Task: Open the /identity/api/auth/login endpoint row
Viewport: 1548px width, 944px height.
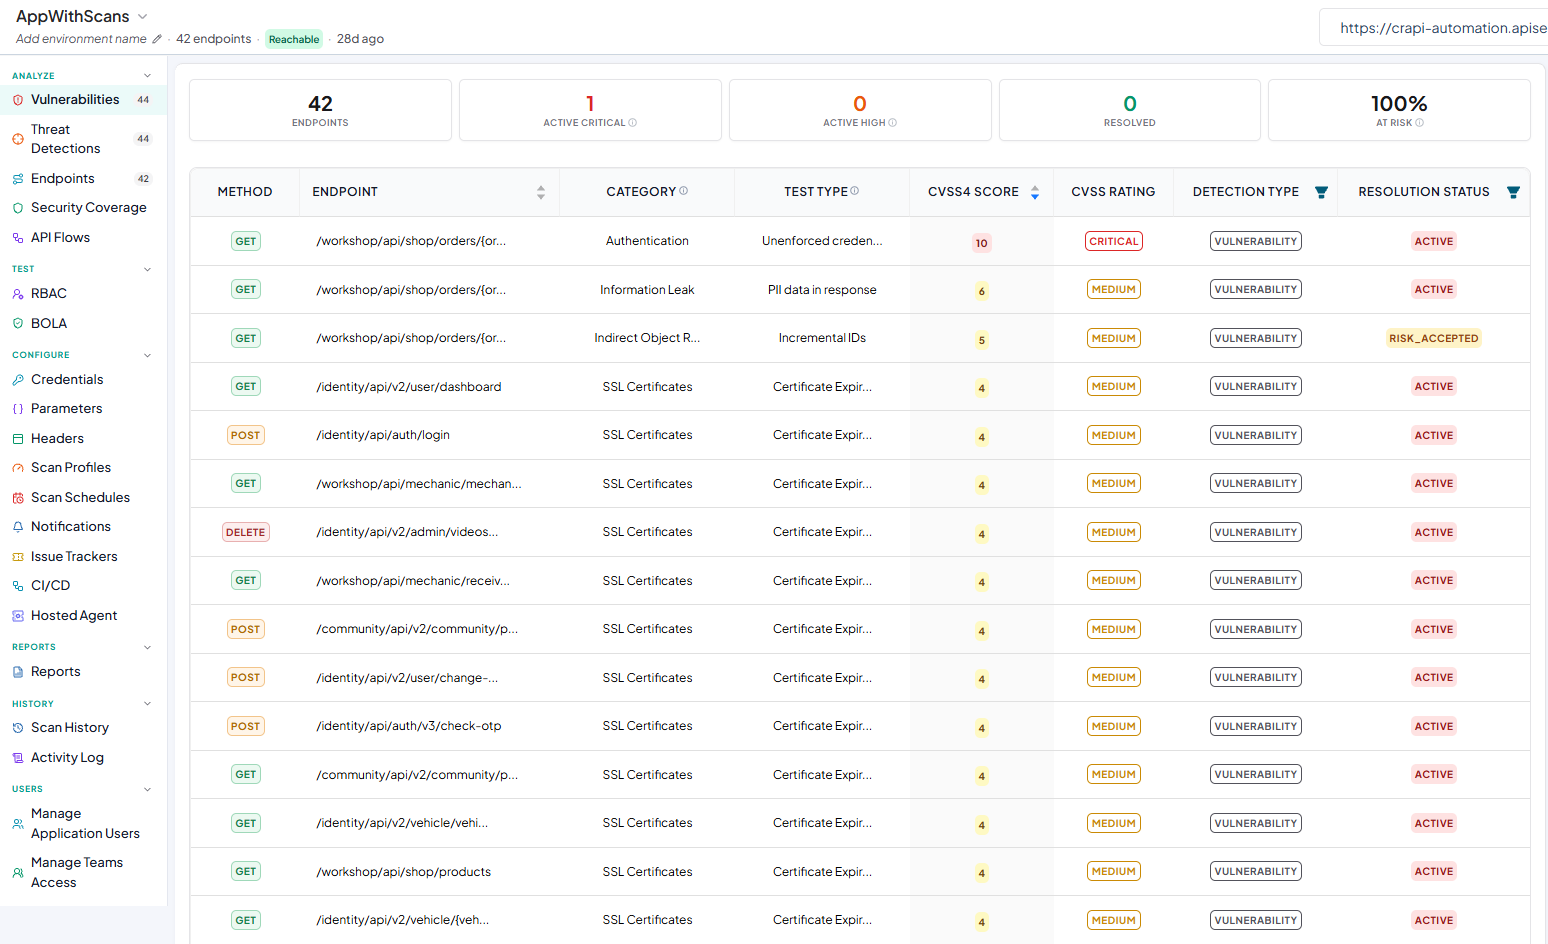Action: click(860, 435)
